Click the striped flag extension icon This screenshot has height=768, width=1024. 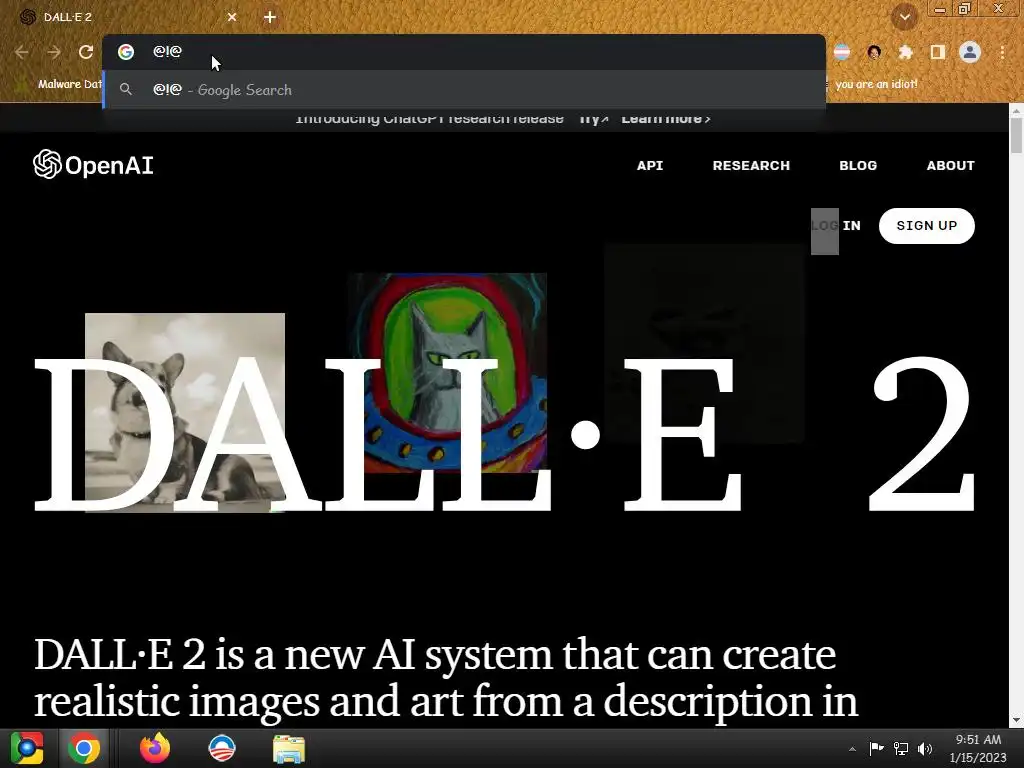[842, 52]
